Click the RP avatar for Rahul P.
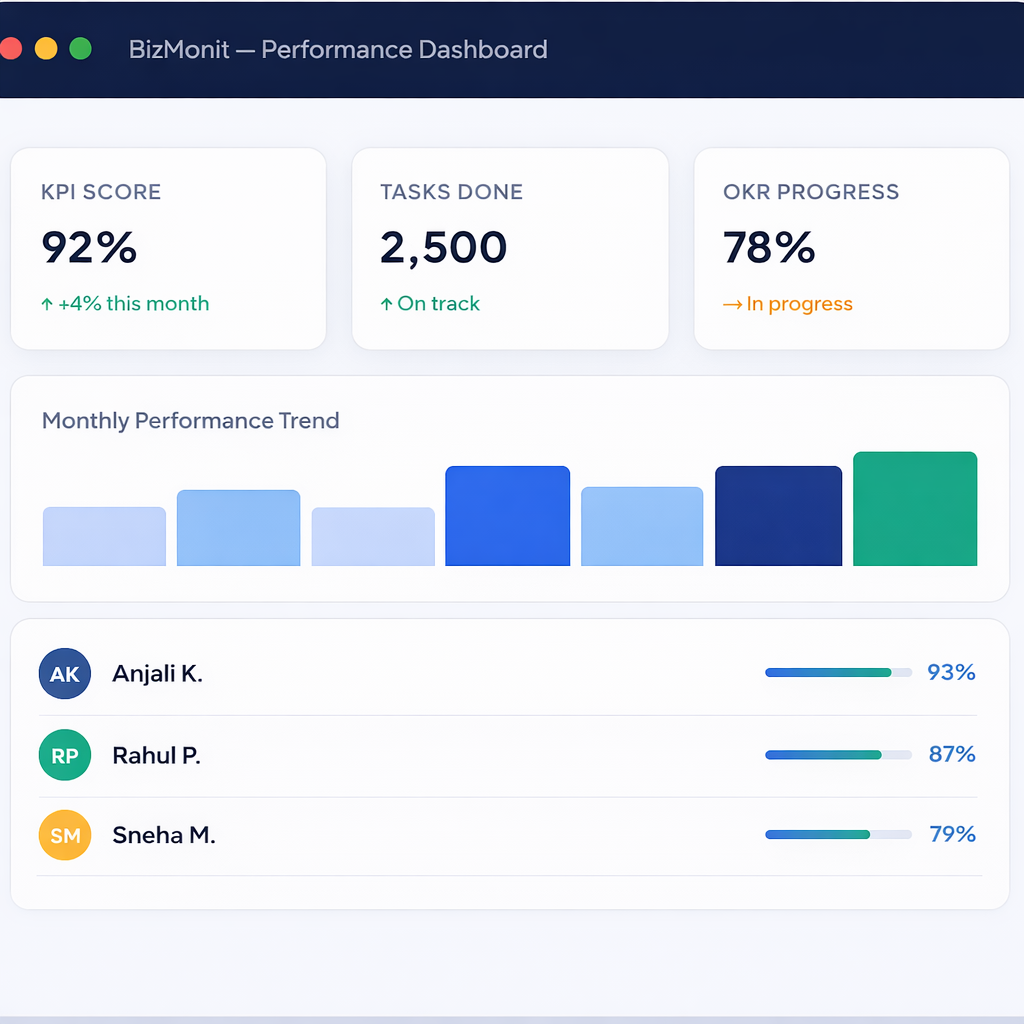This screenshot has width=1024, height=1024. coord(65,755)
